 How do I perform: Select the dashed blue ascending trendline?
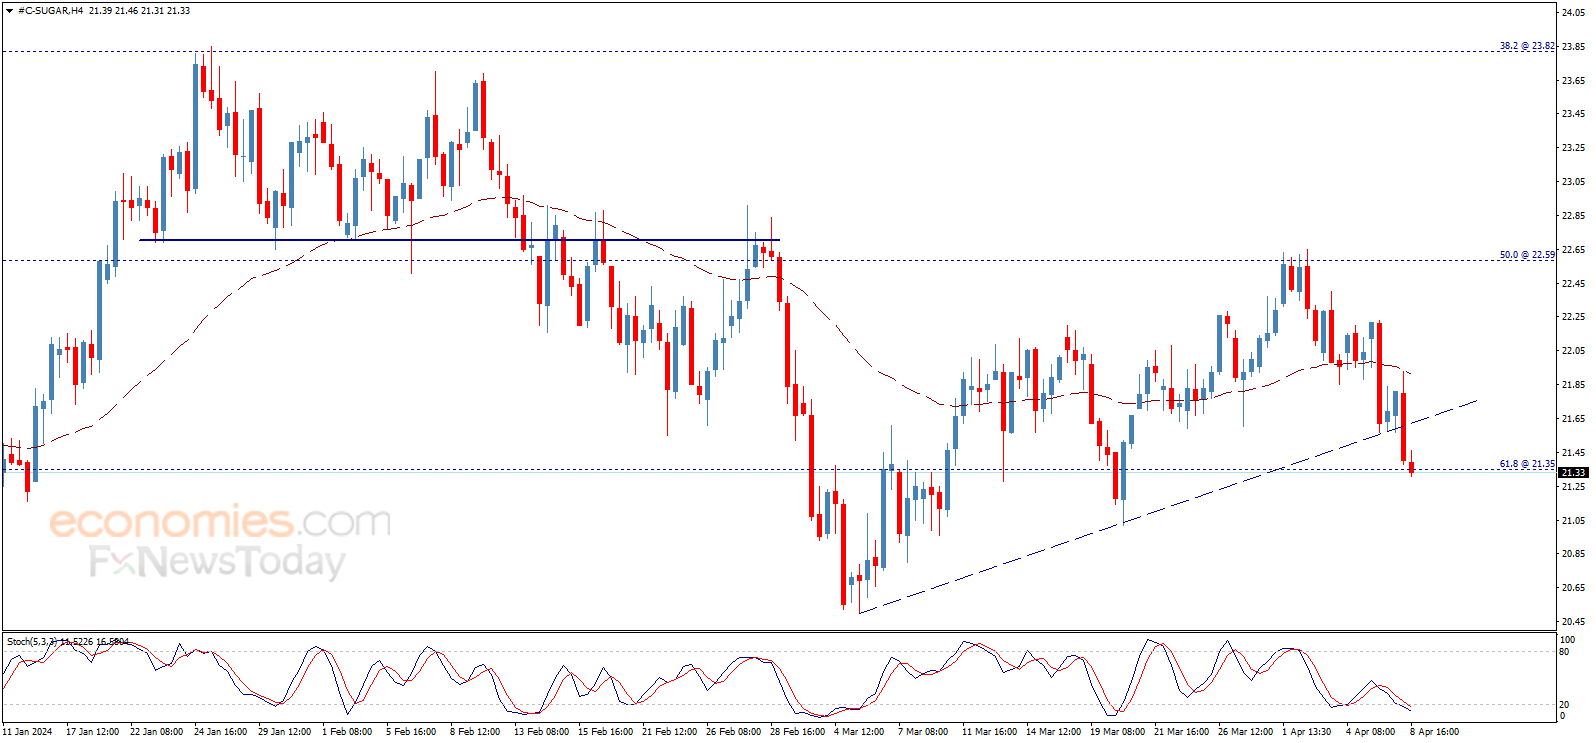[1167, 507]
